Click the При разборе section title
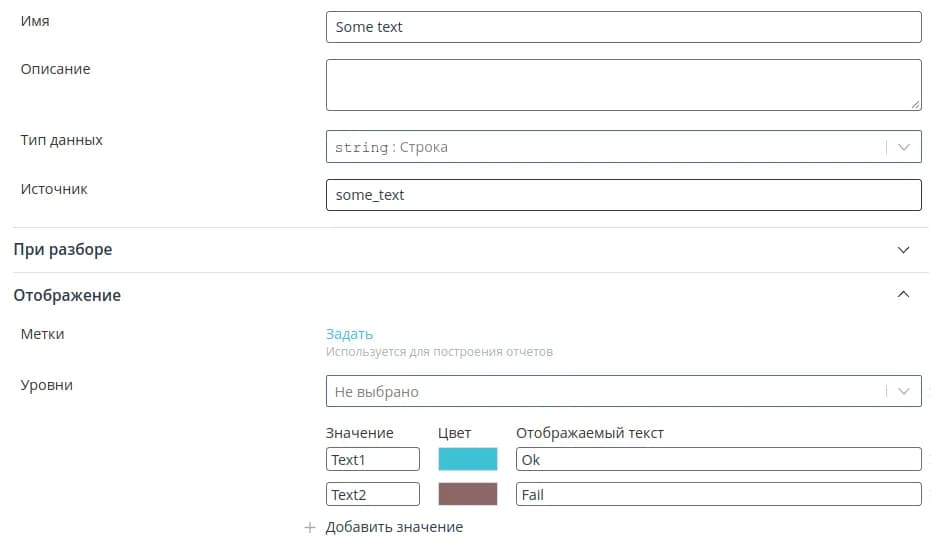Image resolution: width=931 pixels, height=553 pixels. tap(62, 250)
